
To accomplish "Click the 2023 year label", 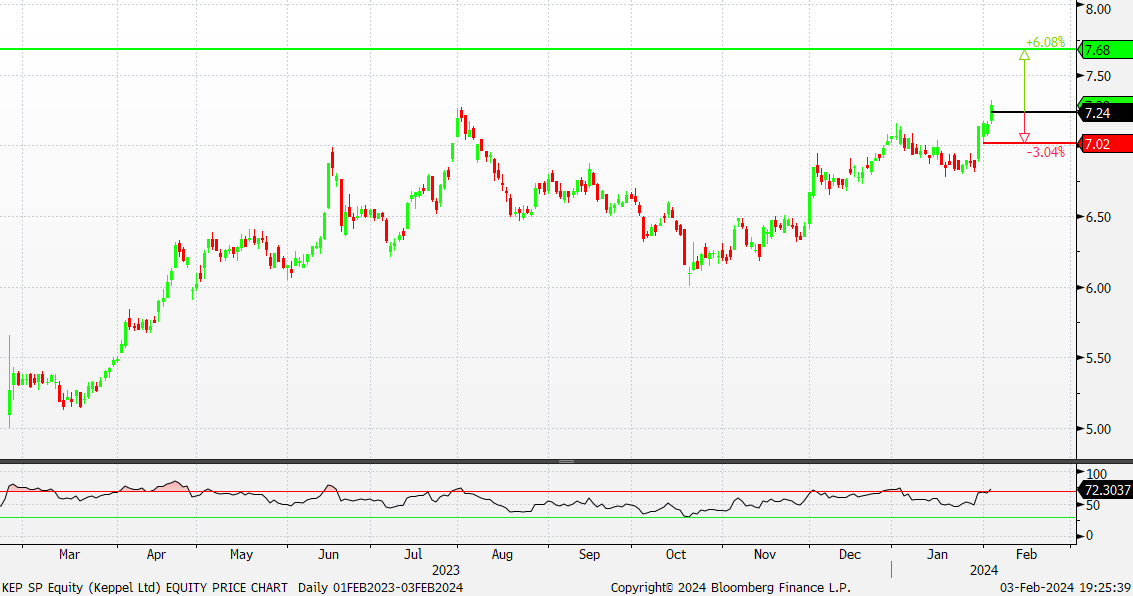I will [445, 570].
